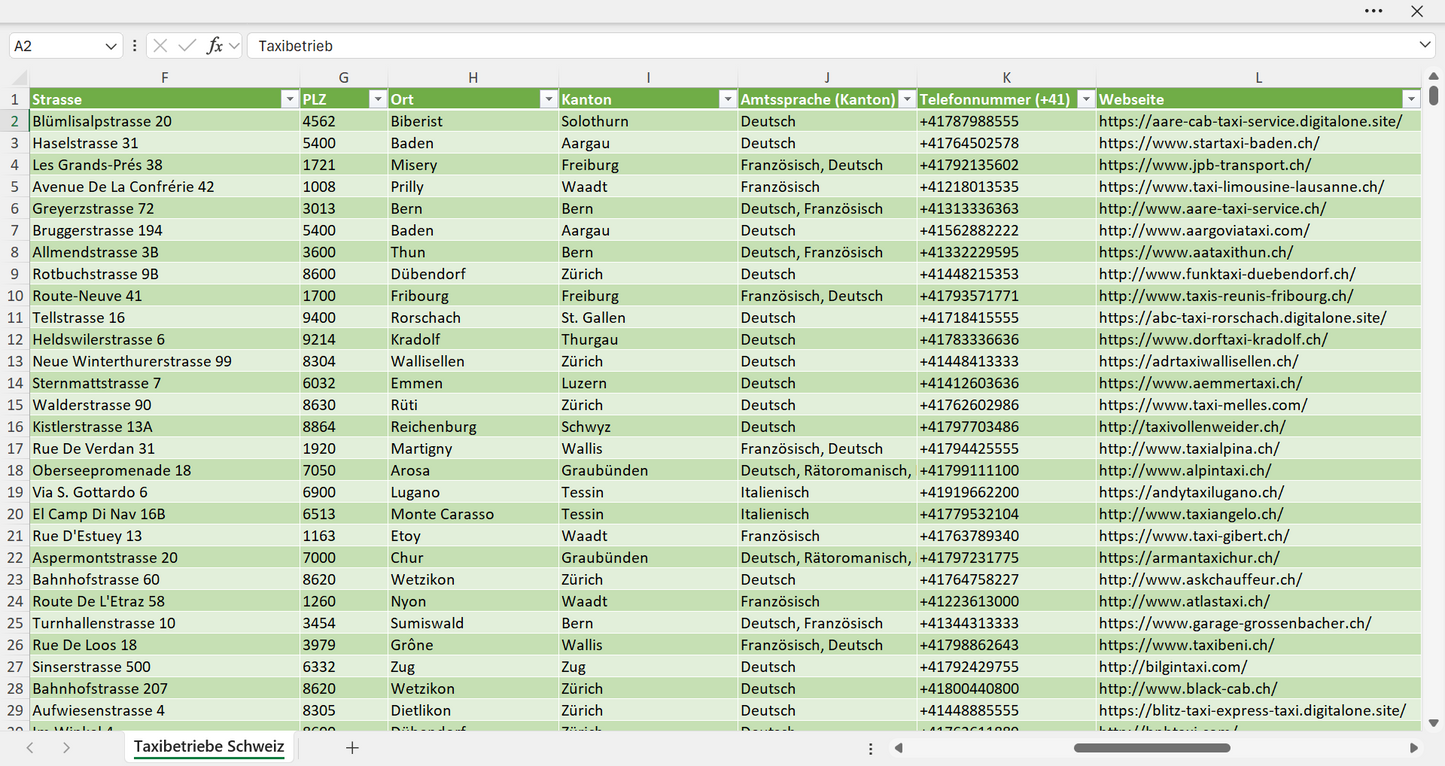Viewport: 1445px width, 766px height.
Task: Go to previous sheet with left arrow
Action: click(x=30, y=747)
